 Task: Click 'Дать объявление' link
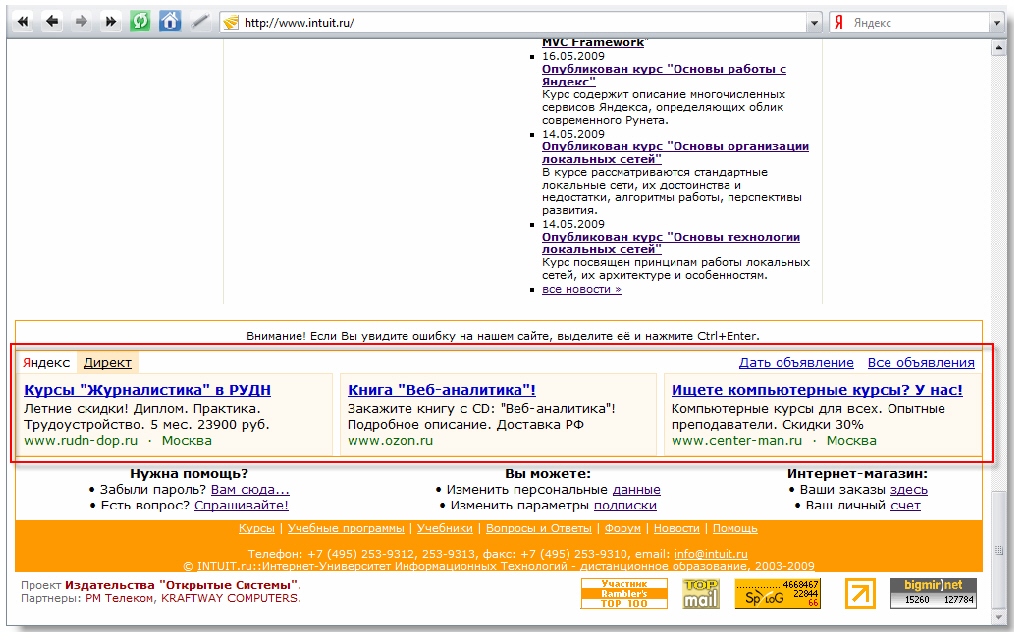pos(796,363)
